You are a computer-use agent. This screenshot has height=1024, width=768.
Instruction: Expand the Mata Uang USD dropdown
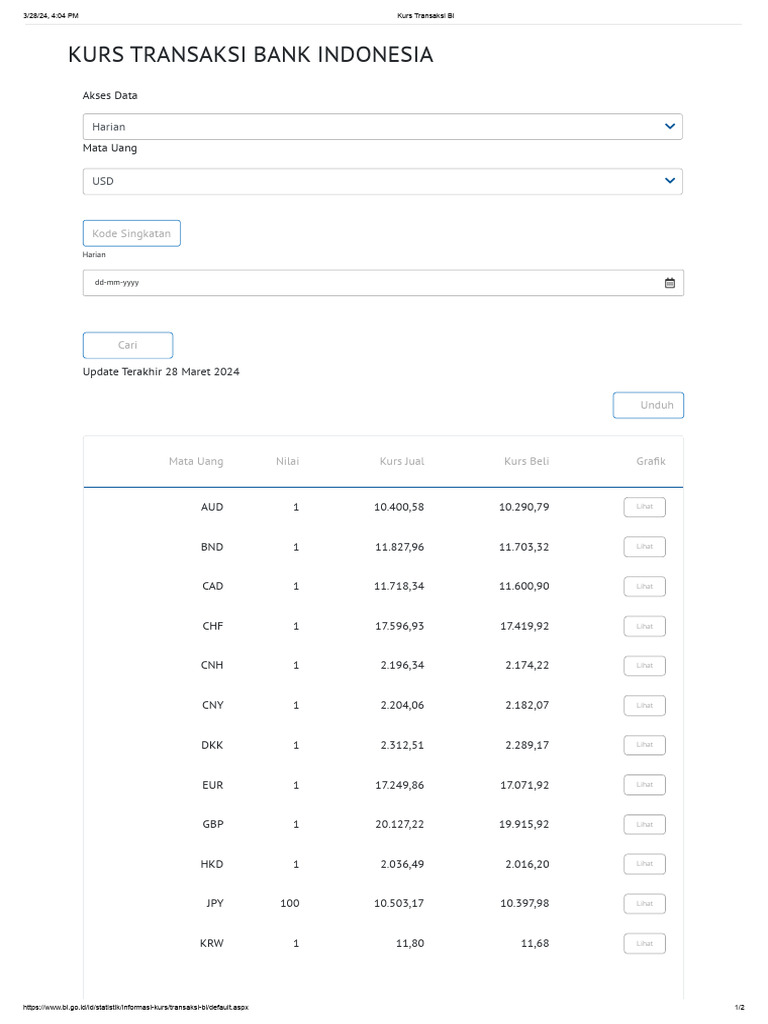click(382, 181)
